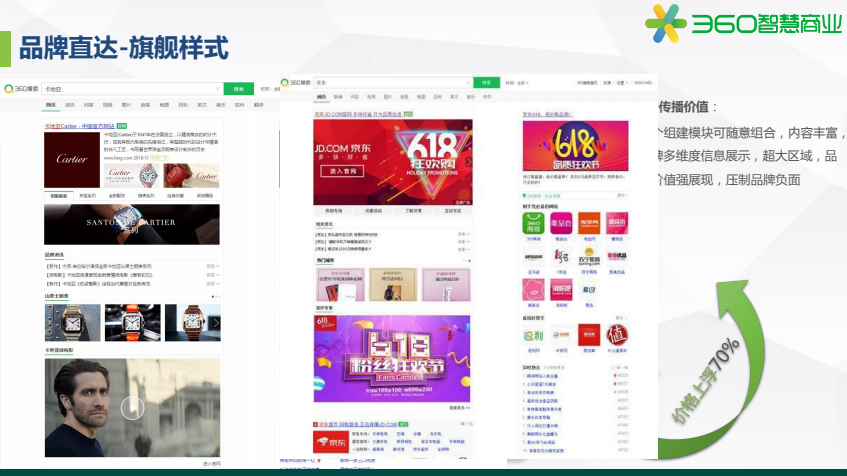Open the suning.com store icon
Screen dimensions: 847x476
coord(589,257)
